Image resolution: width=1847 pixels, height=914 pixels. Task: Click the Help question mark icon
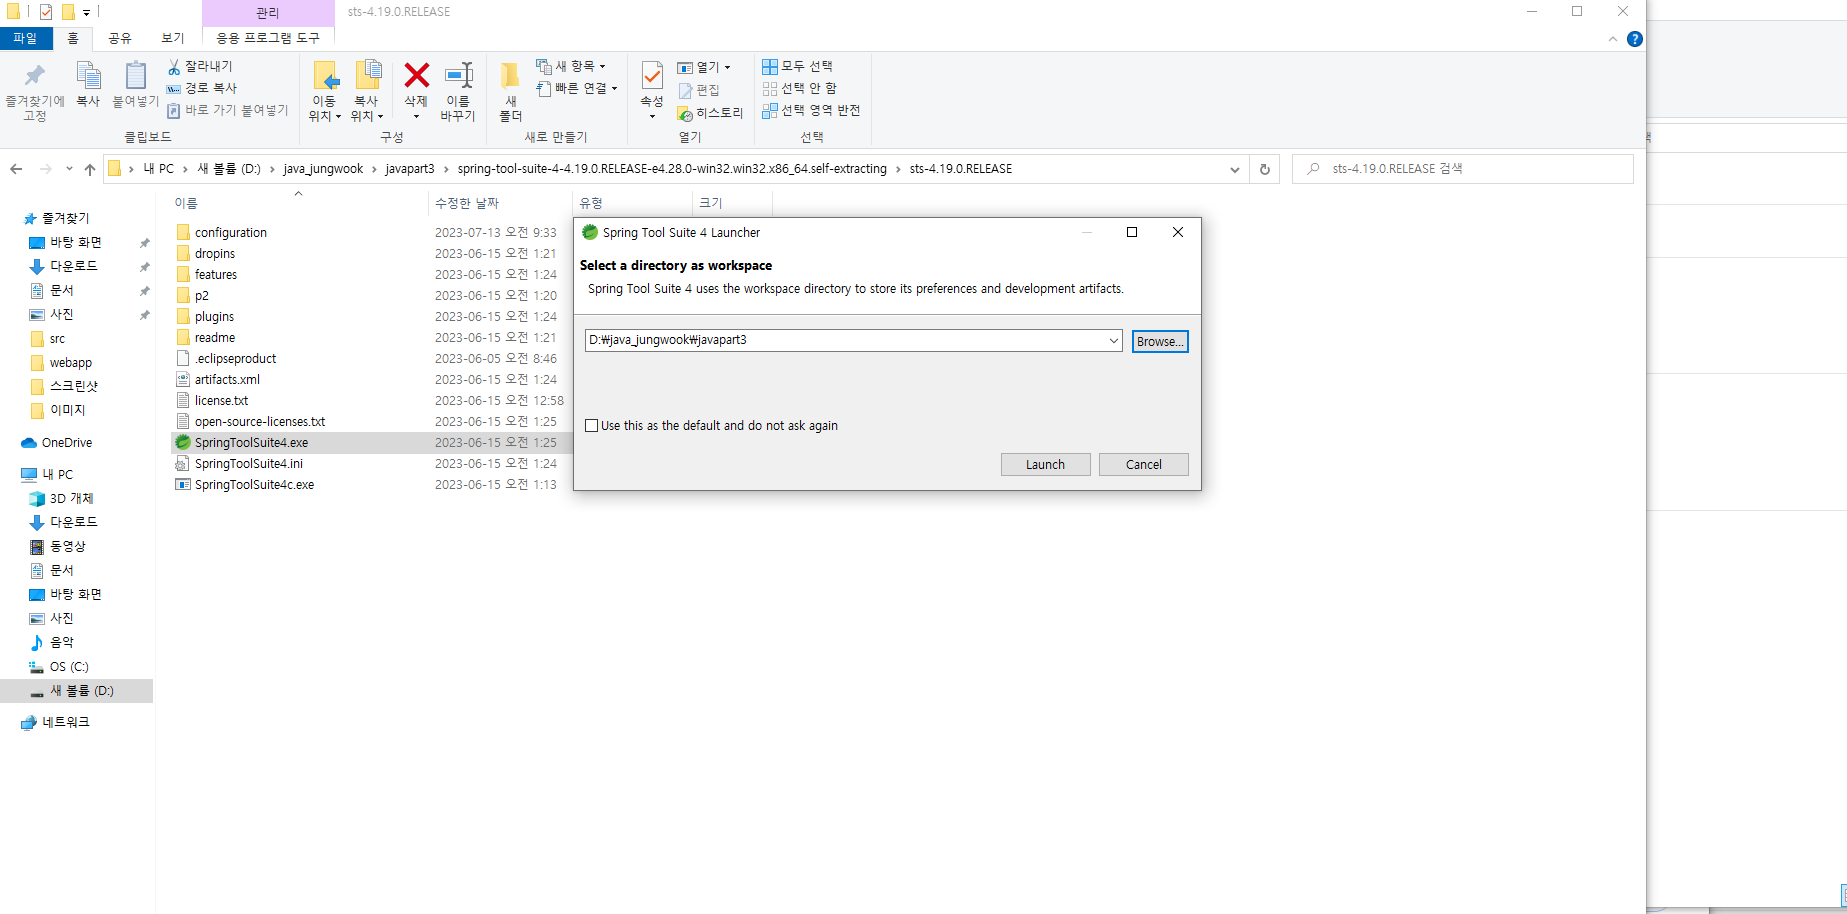click(x=1635, y=39)
